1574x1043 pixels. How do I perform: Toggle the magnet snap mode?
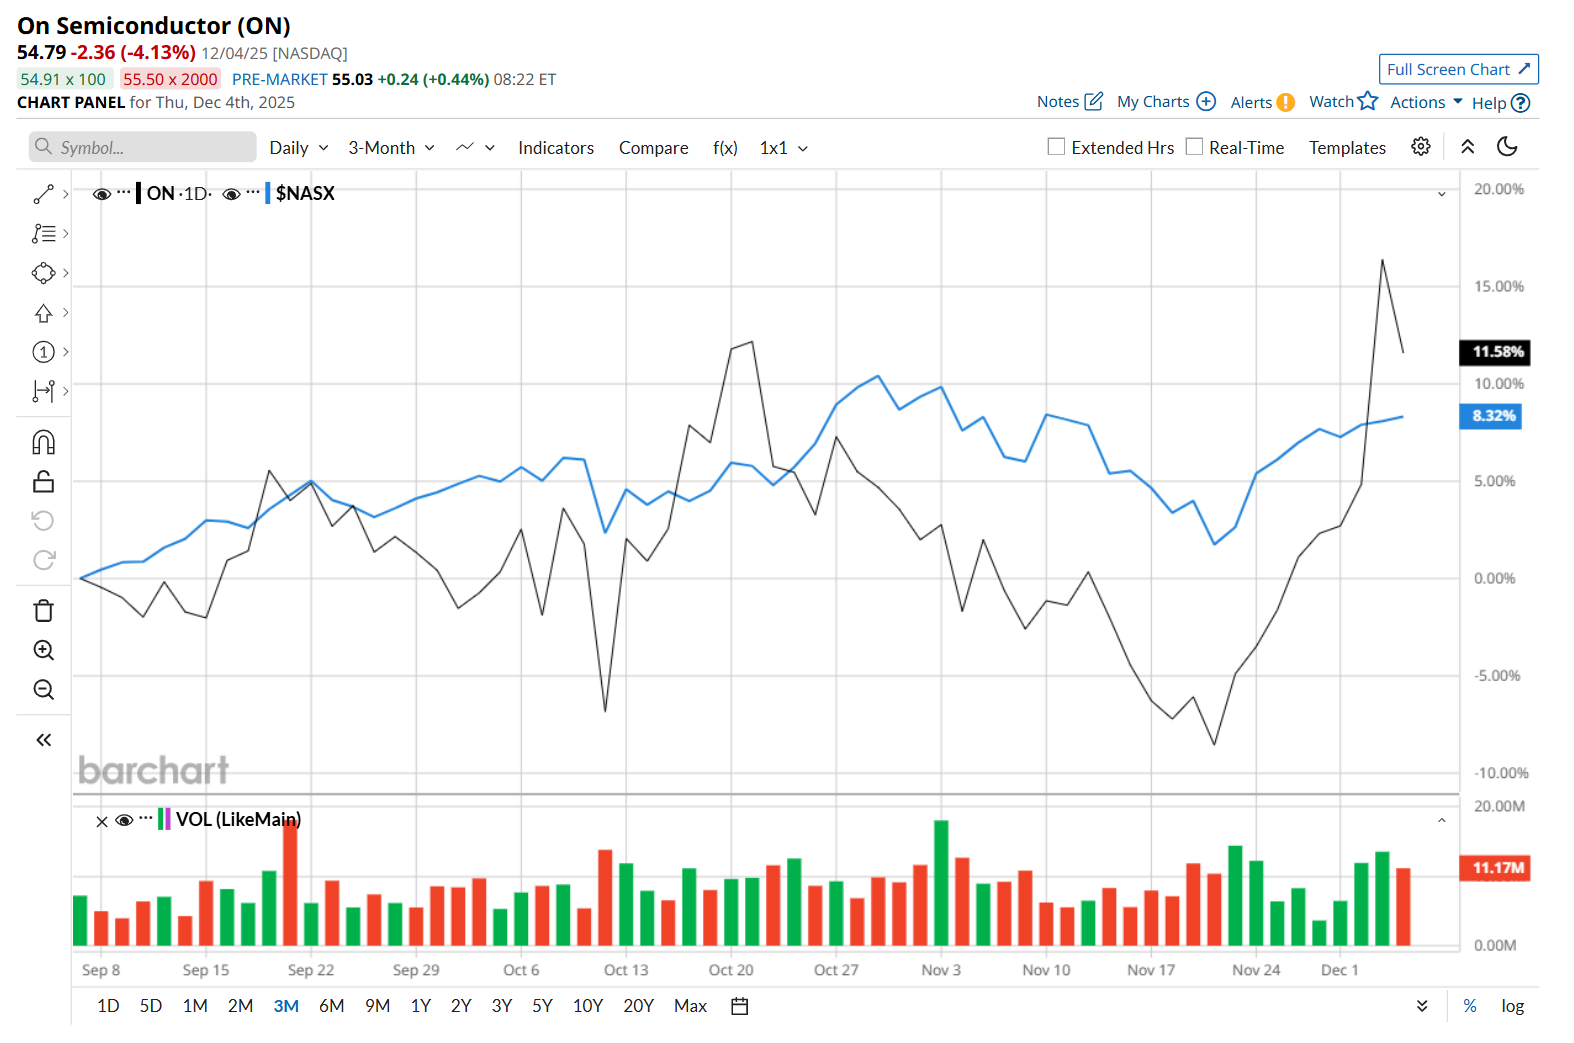[x=43, y=442]
